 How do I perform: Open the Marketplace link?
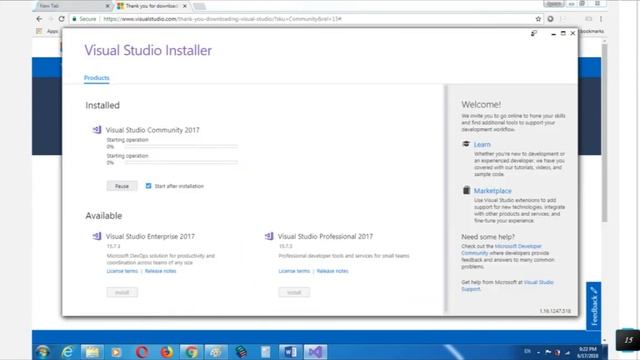tap(493, 191)
